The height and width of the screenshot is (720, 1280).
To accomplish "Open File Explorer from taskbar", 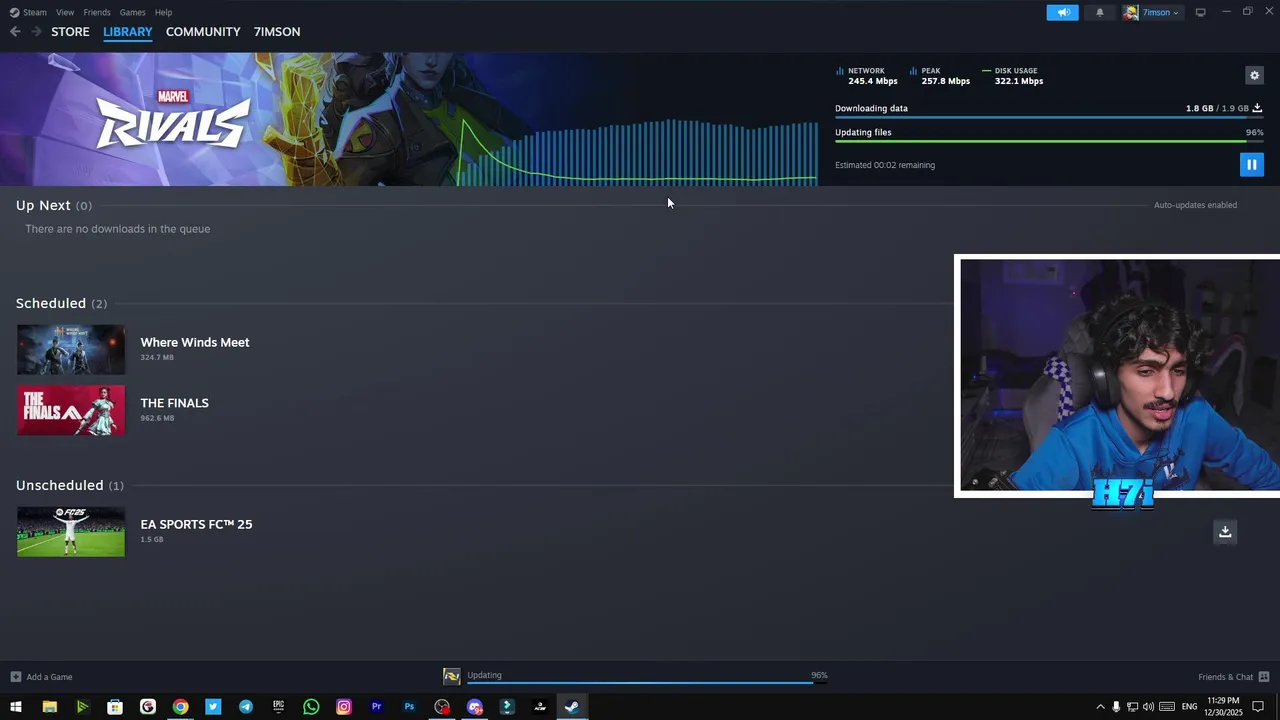I will [49, 707].
